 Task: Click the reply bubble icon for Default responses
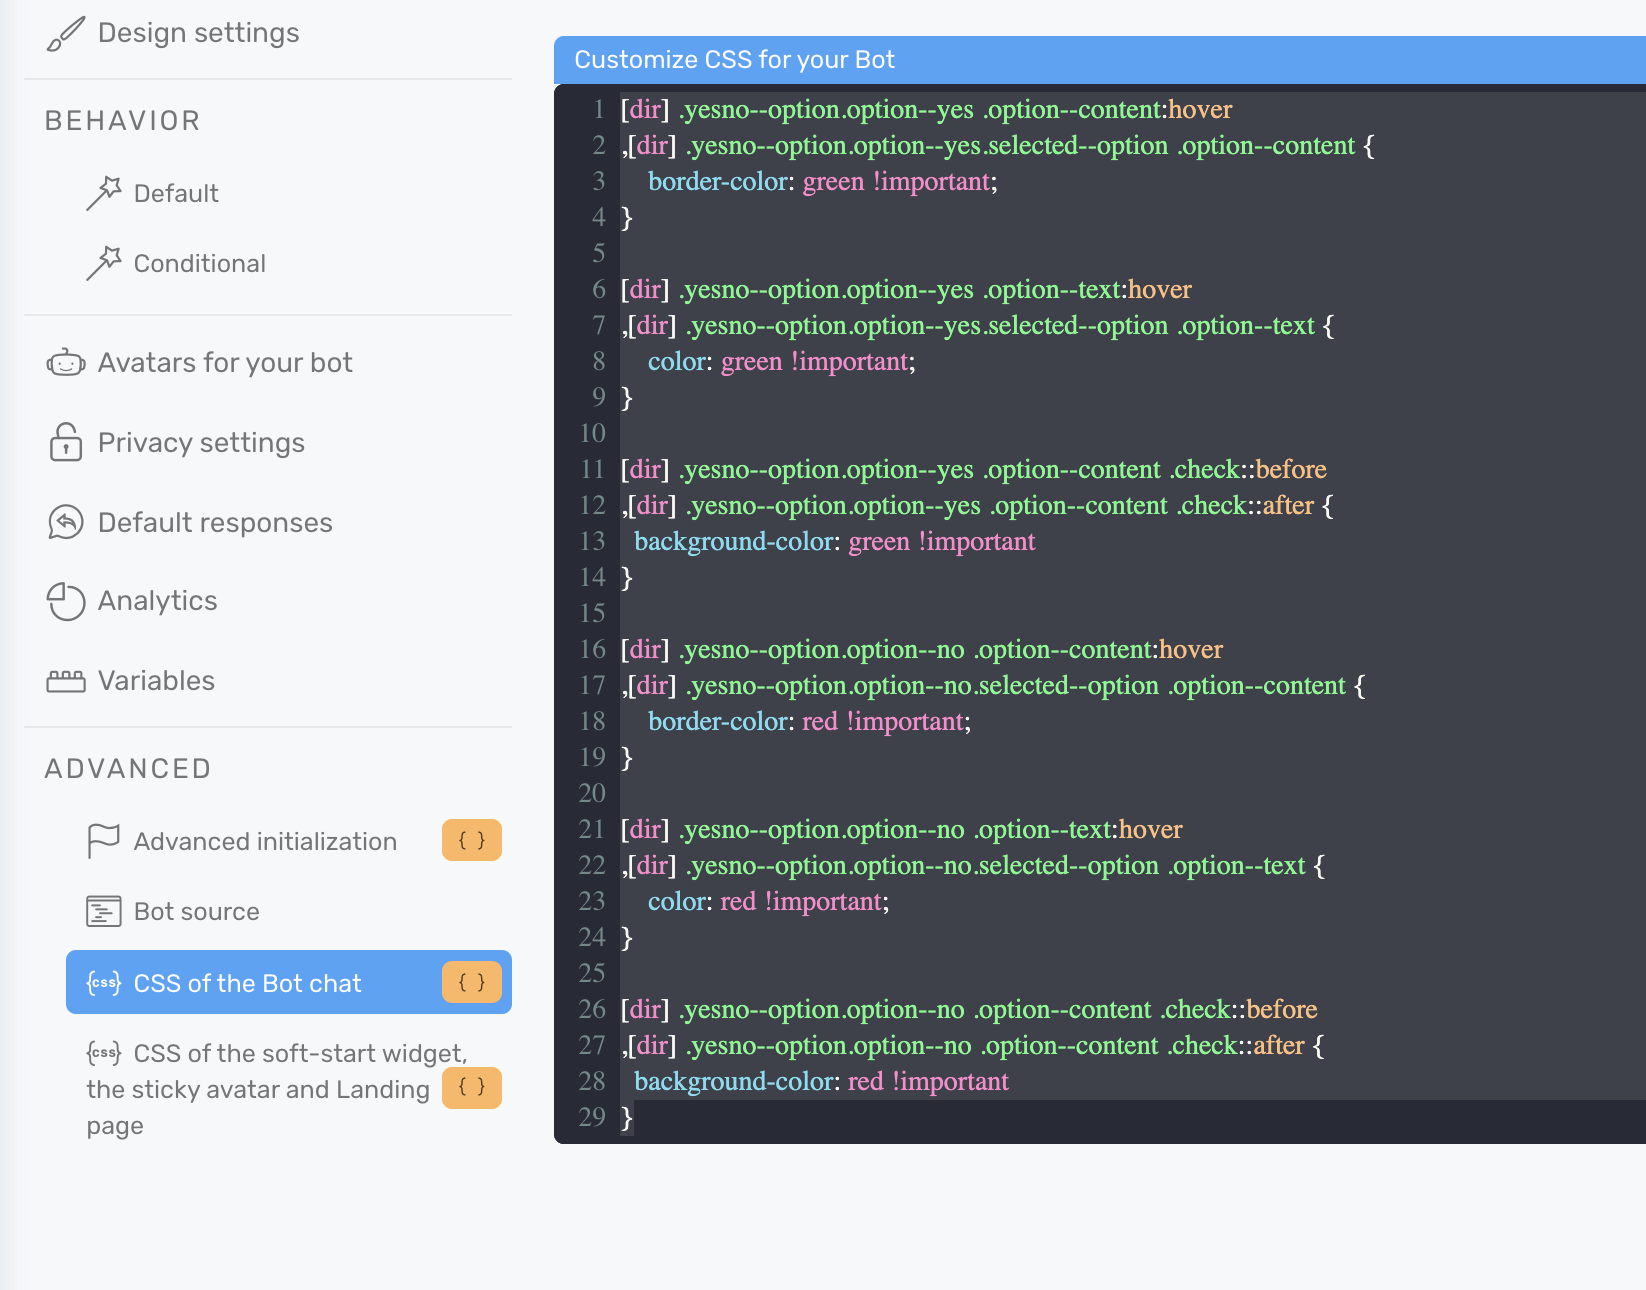coord(66,522)
